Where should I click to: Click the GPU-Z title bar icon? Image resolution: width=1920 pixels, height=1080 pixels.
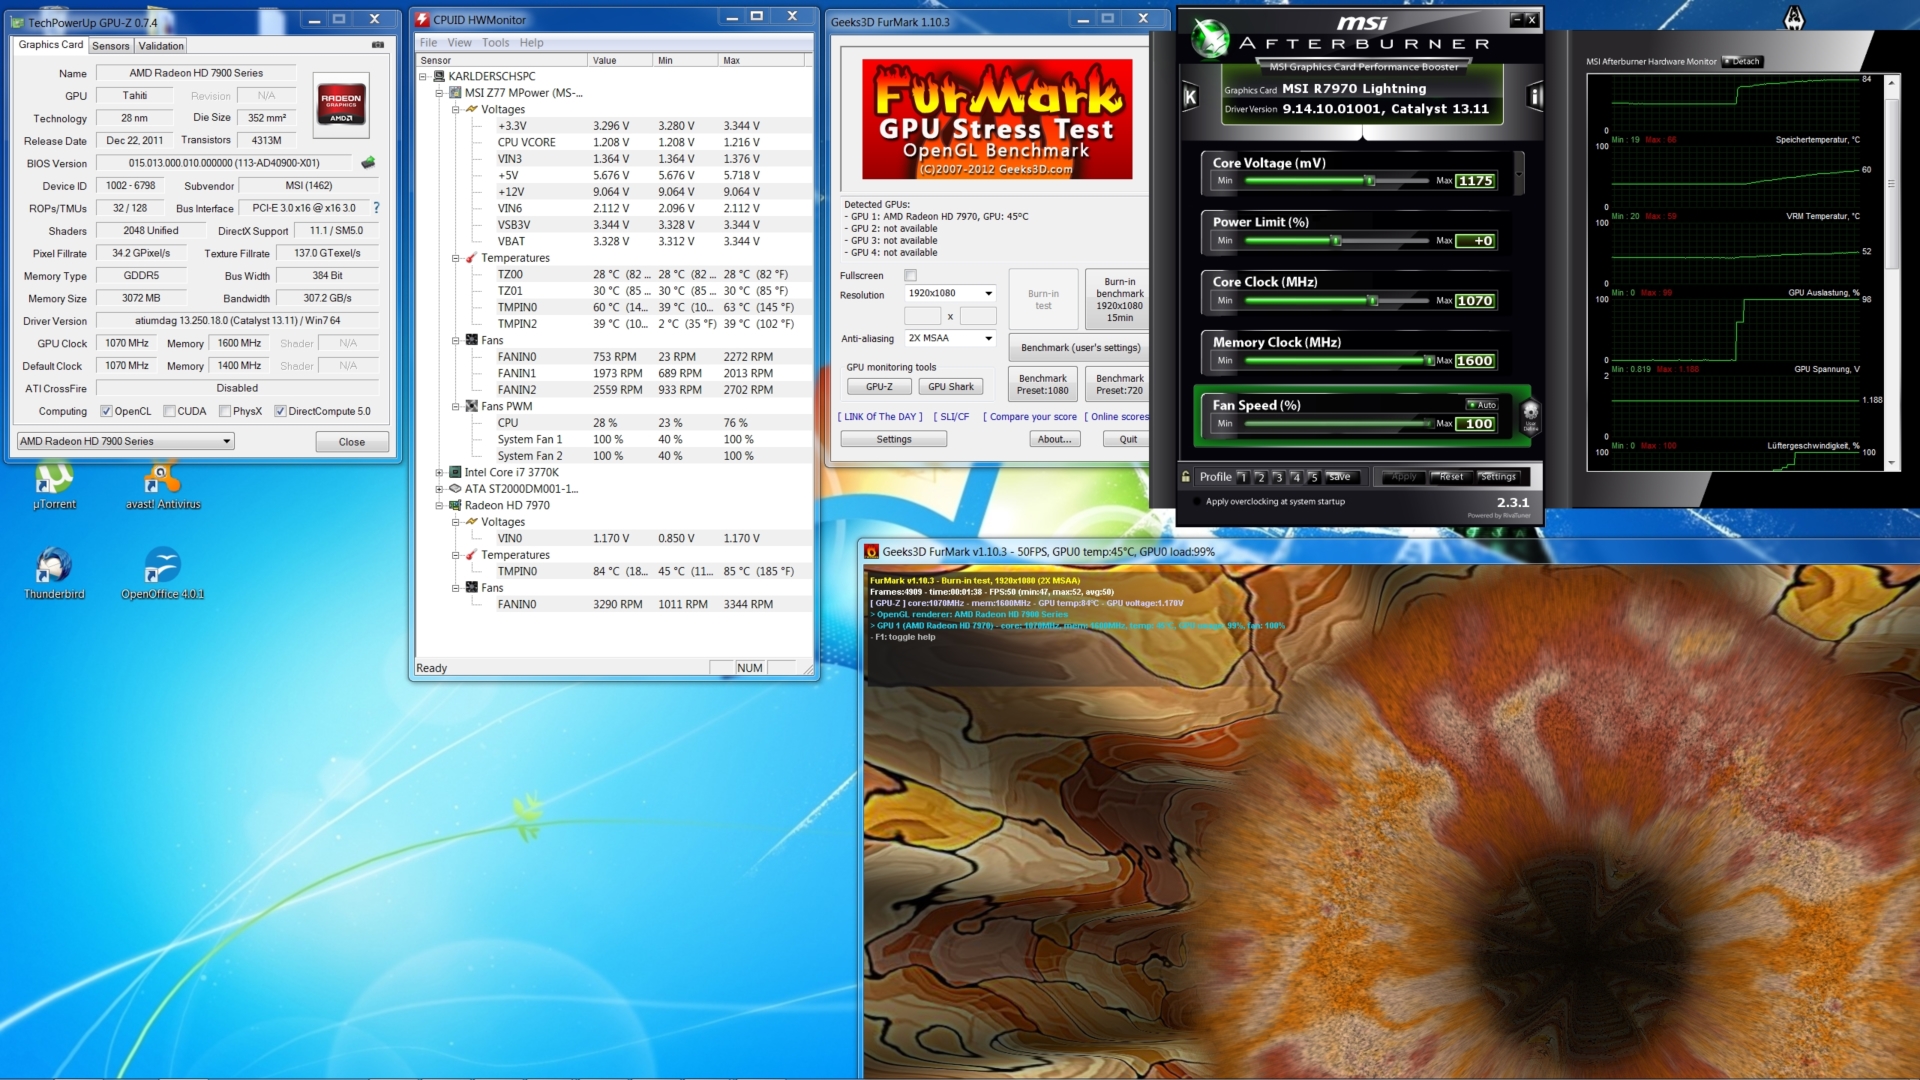tap(18, 22)
